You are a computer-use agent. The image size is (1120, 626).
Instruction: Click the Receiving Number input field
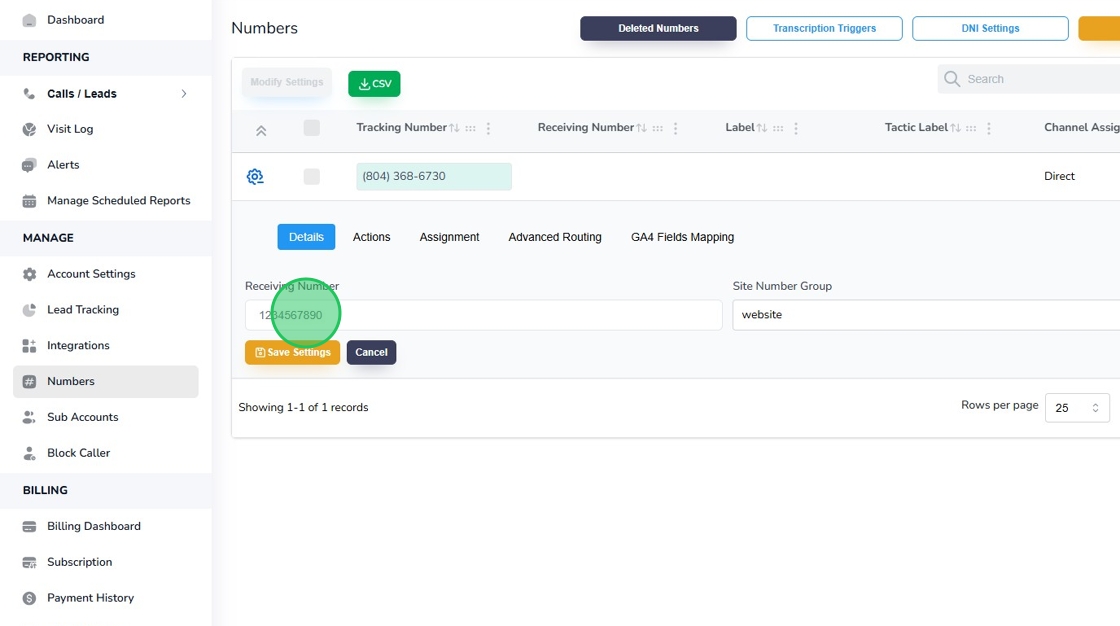(484, 315)
